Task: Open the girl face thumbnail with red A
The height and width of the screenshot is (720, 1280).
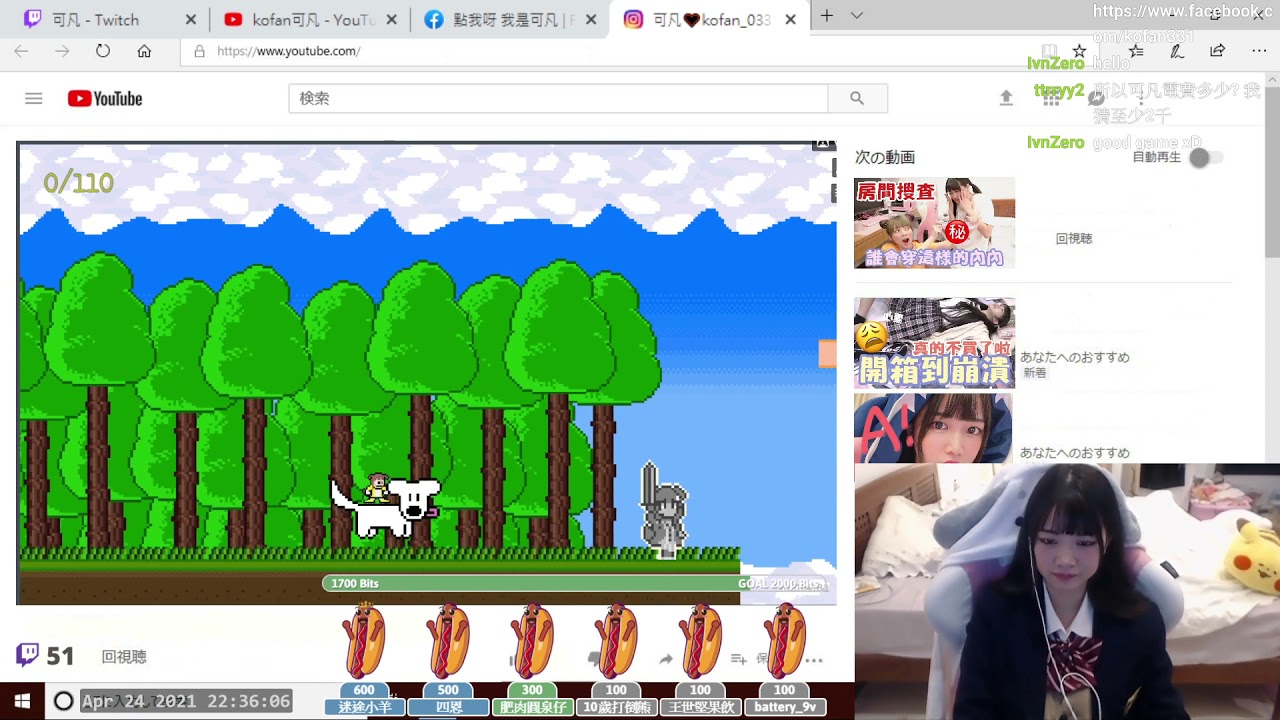Action: [933, 428]
